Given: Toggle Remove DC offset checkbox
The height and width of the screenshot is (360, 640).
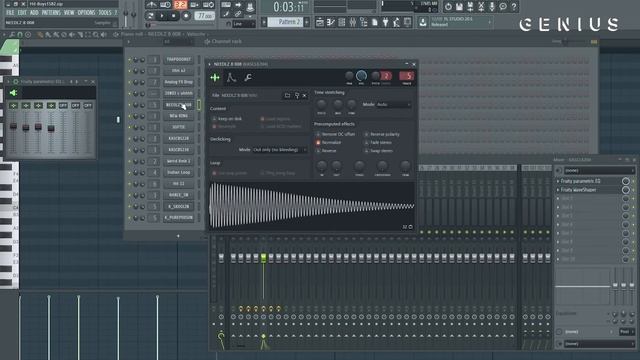Looking at the screenshot, I should 318,134.
